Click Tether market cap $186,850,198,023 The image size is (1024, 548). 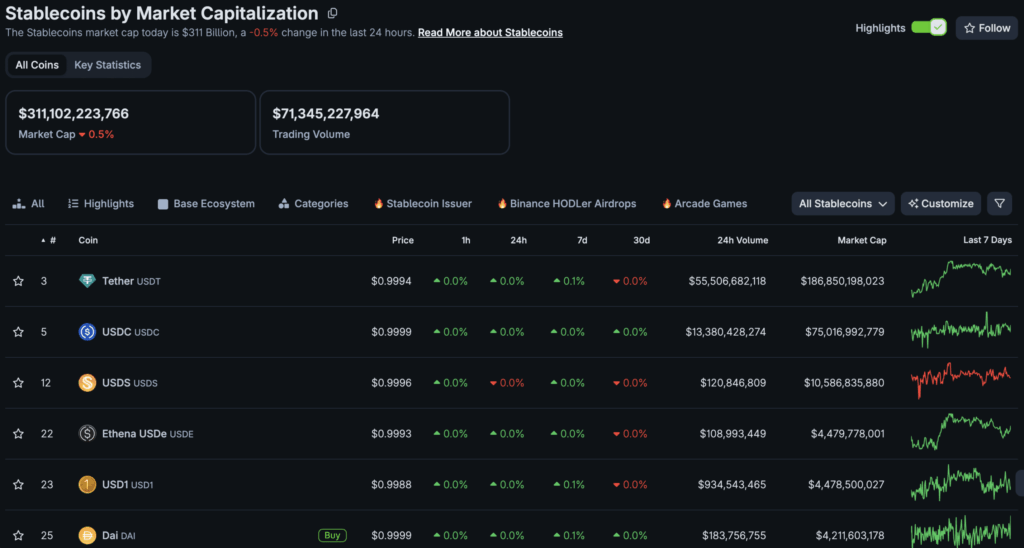[x=842, y=281]
